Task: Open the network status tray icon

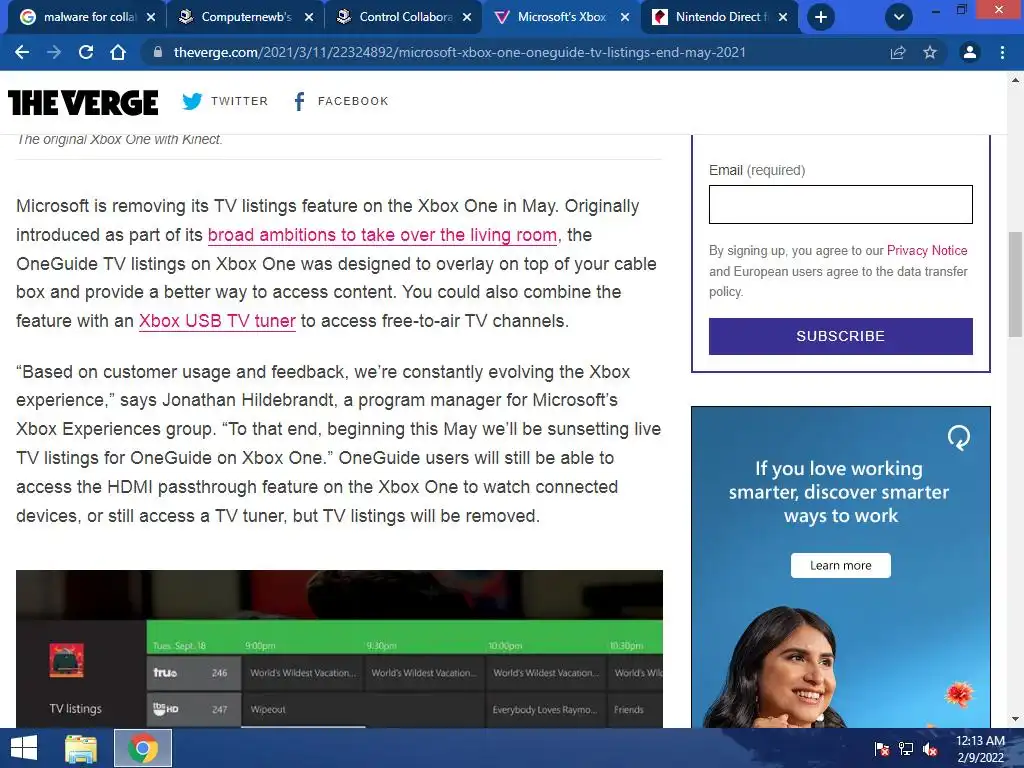Action: click(x=906, y=748)
